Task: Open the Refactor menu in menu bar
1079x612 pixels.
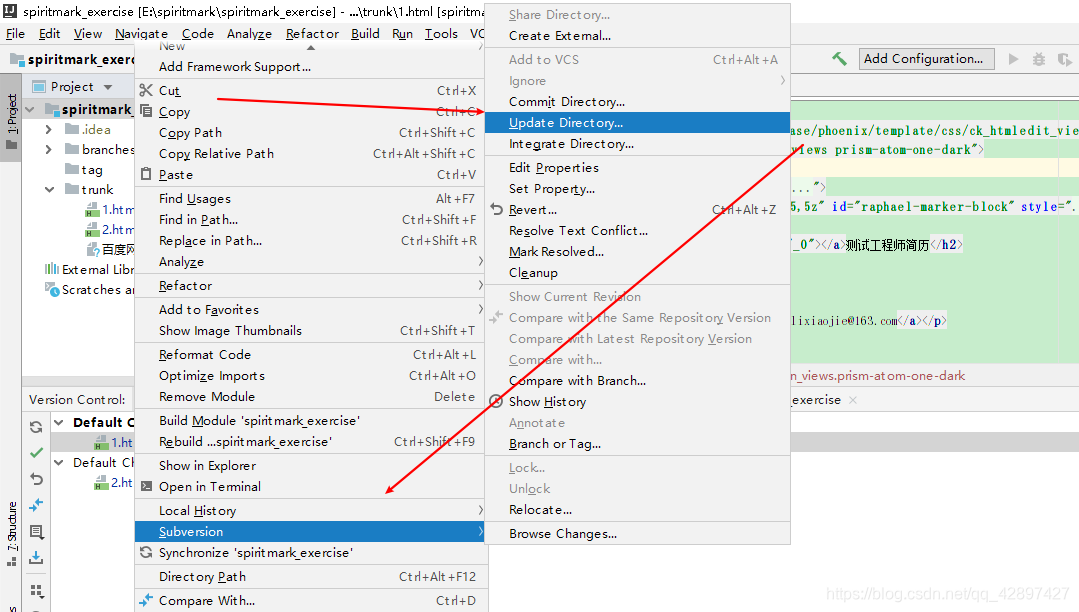Action: point(312,34)
